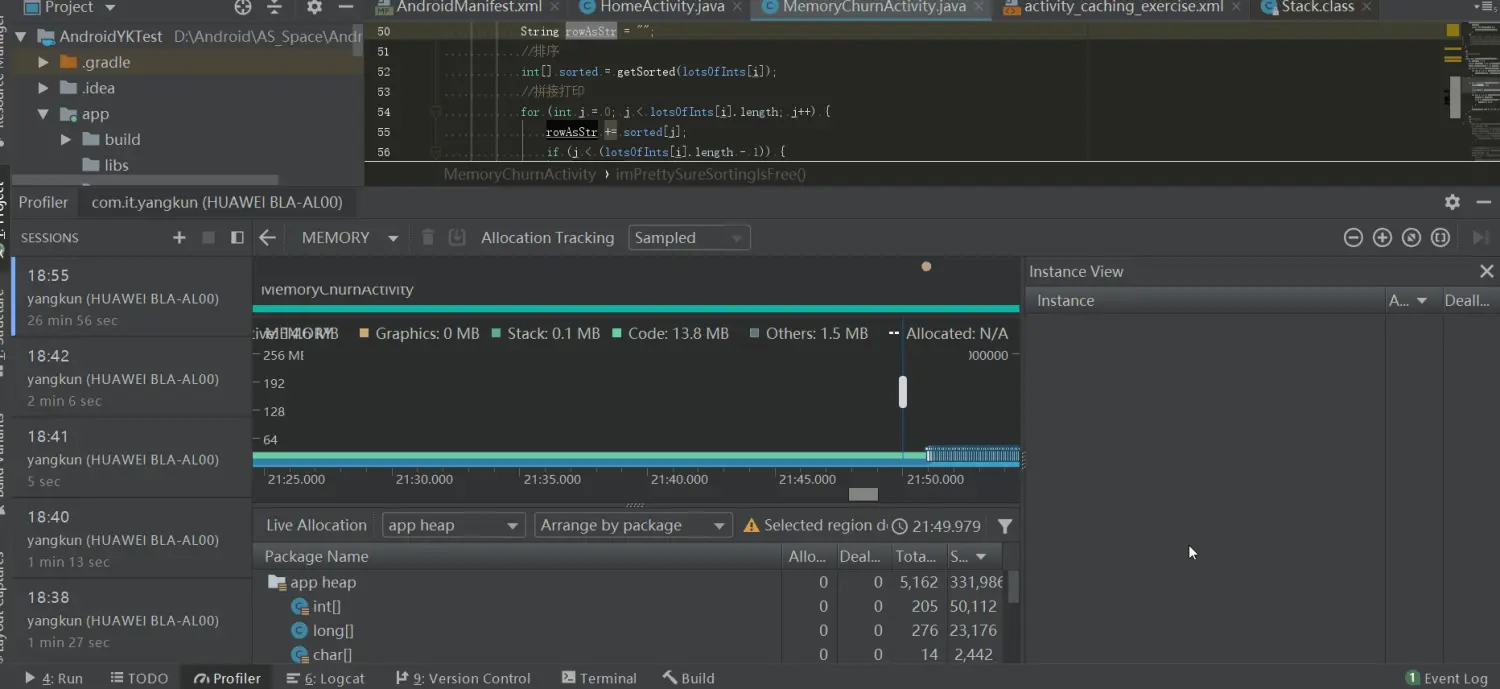Select the 18:41 session
The height and width of the screenshot is (689, 1500).
tap(131, 459)
